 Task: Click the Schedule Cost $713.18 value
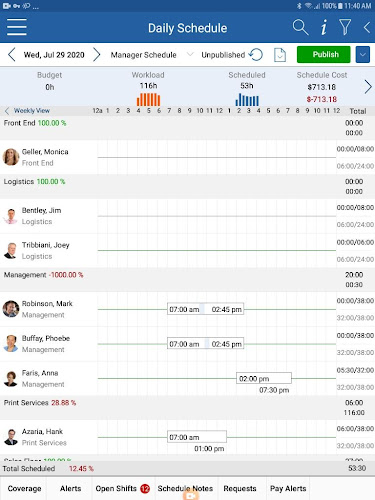(x=322, y=87)
